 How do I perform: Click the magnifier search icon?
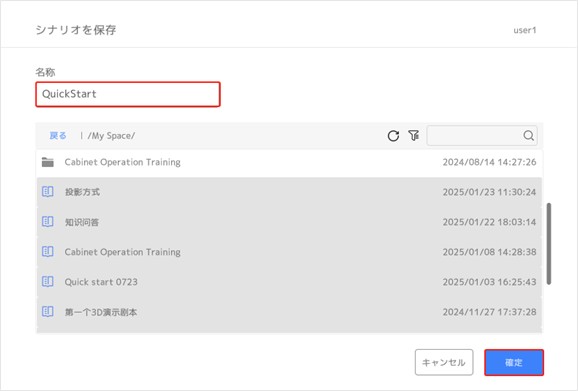529,136
